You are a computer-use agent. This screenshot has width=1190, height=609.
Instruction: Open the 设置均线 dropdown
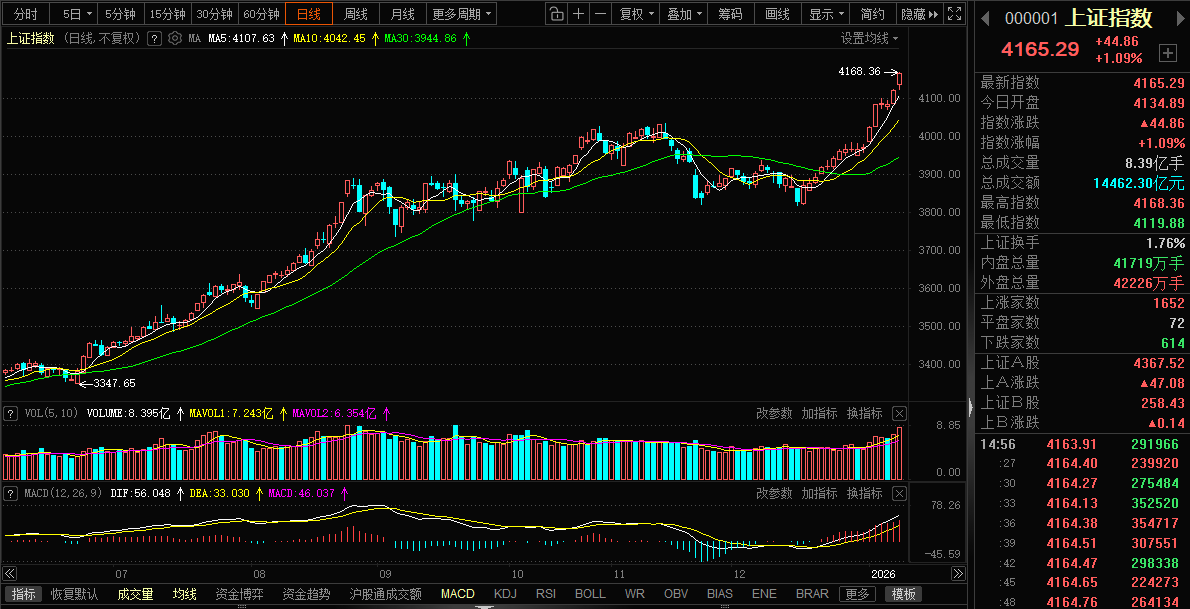pos(868,38)
